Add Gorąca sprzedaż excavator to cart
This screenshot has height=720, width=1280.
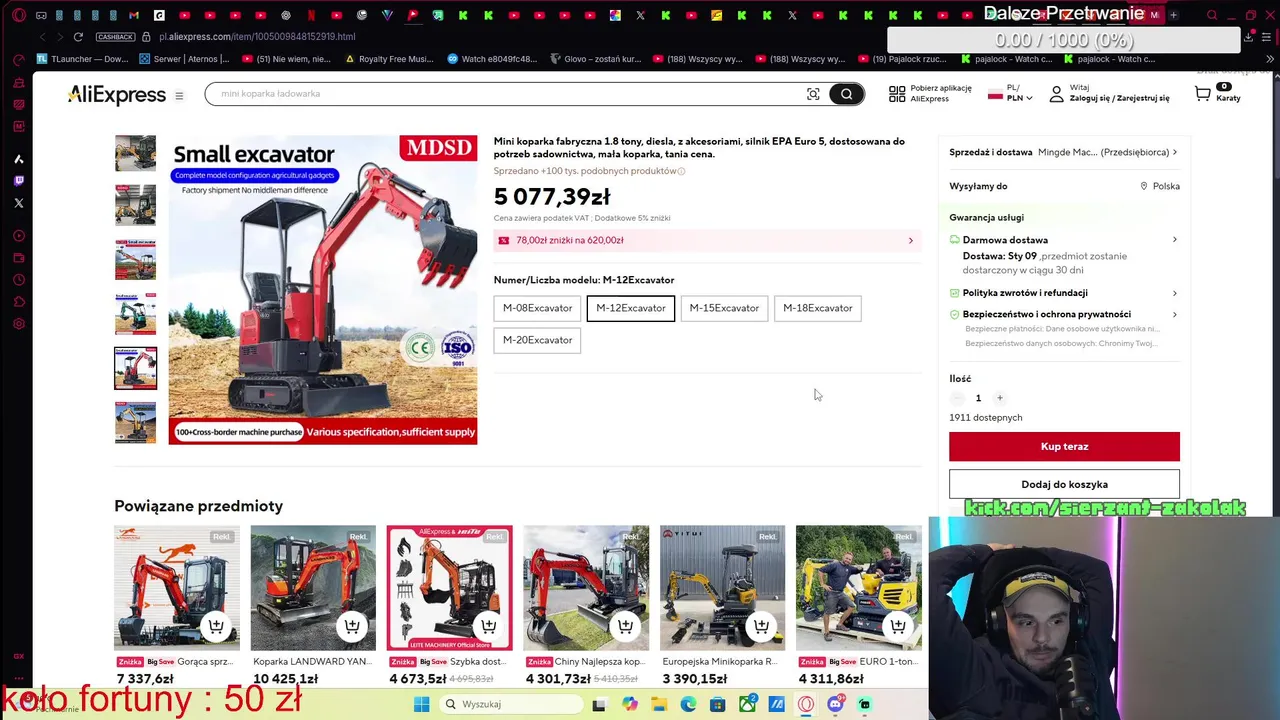pos(216,626)
